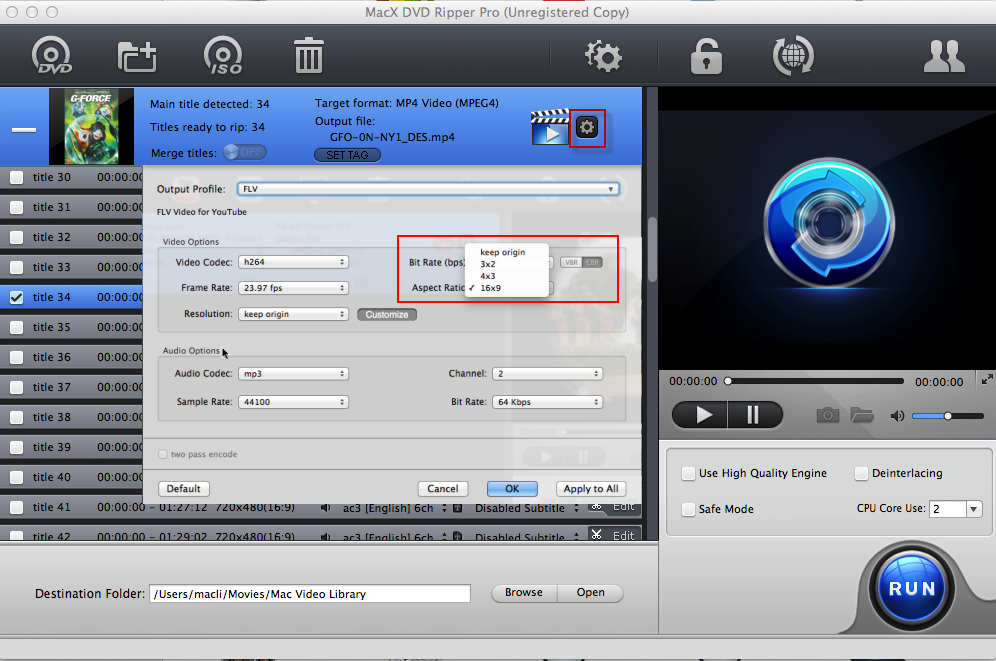Select keep origin aspect ratio

click(x=506, y=252)
